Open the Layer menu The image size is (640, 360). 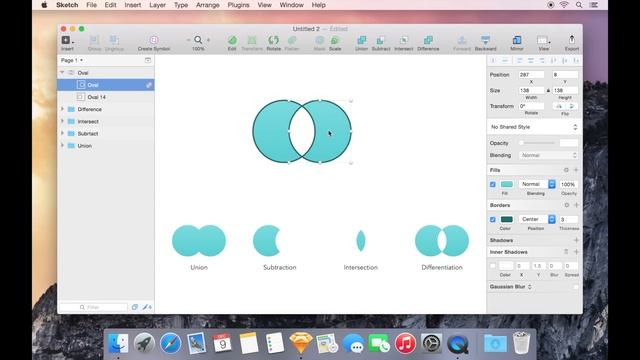tap(157, 5)
